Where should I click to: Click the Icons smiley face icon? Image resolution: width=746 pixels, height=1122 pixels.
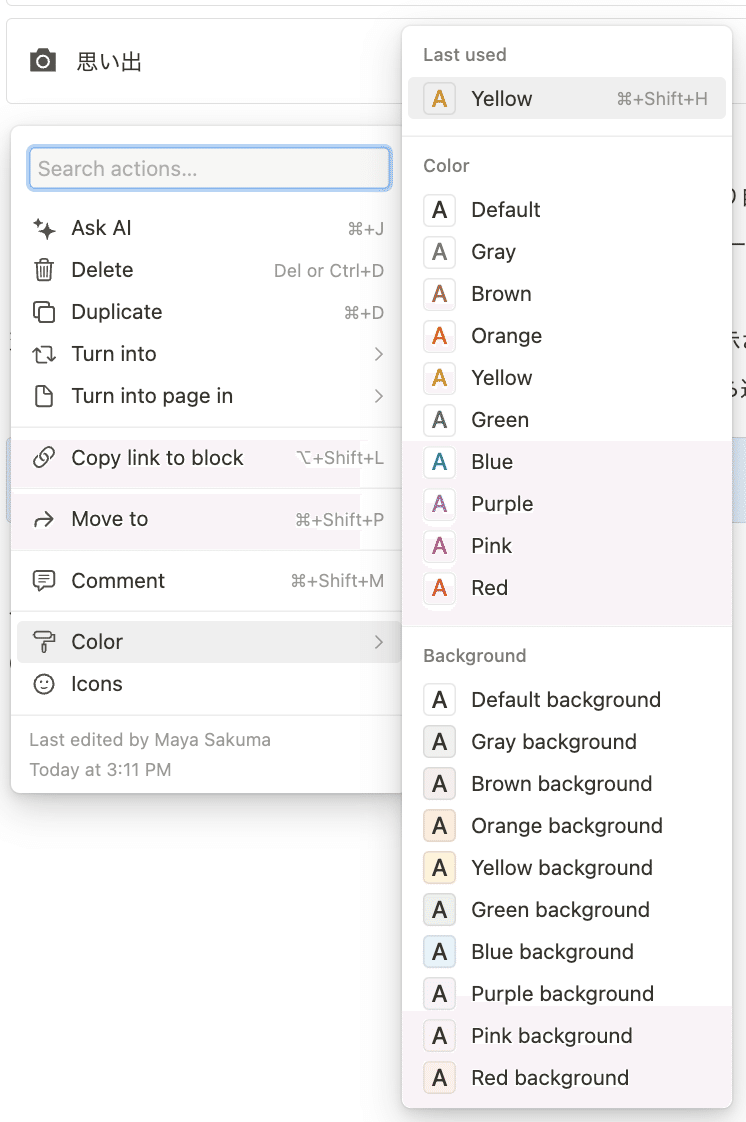(x=44, y=684)
